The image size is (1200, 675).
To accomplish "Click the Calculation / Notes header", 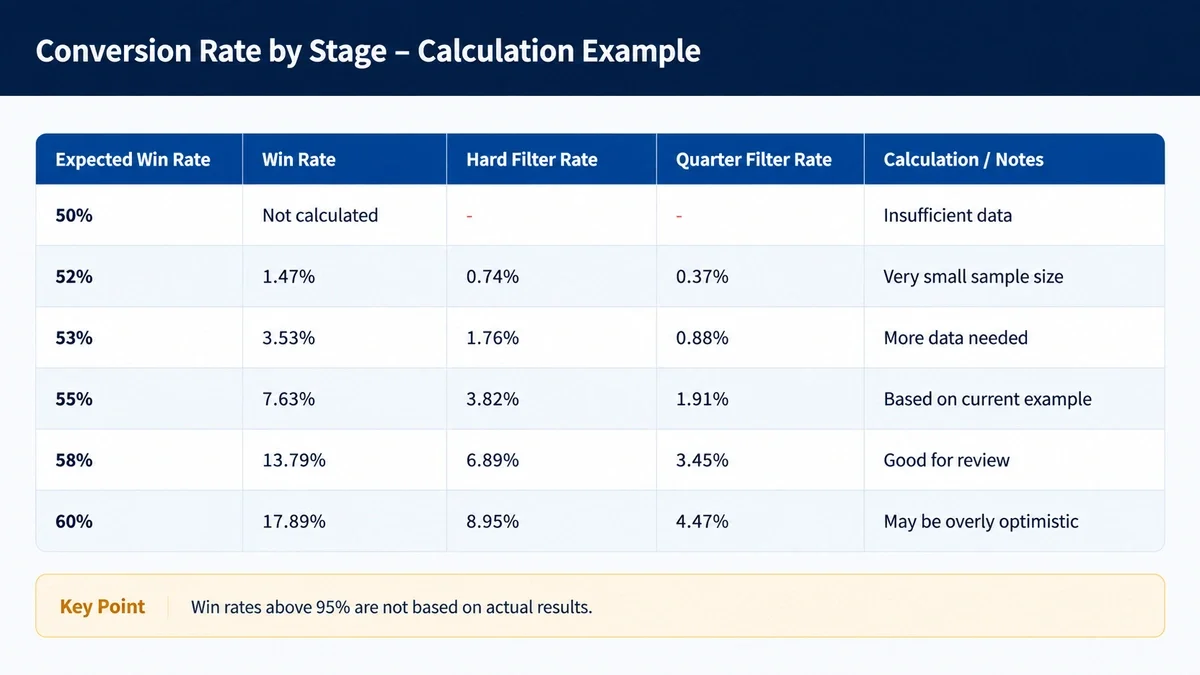I will tap(963, 159).
